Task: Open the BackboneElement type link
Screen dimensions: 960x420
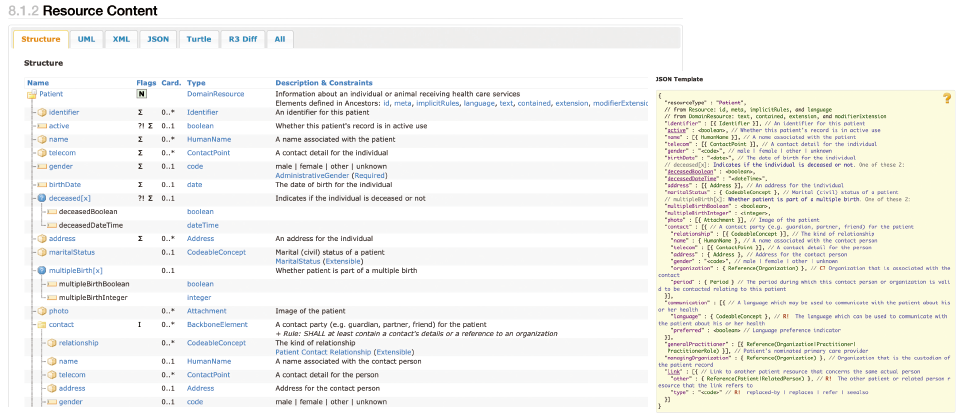Action: [x=217, y=324]
